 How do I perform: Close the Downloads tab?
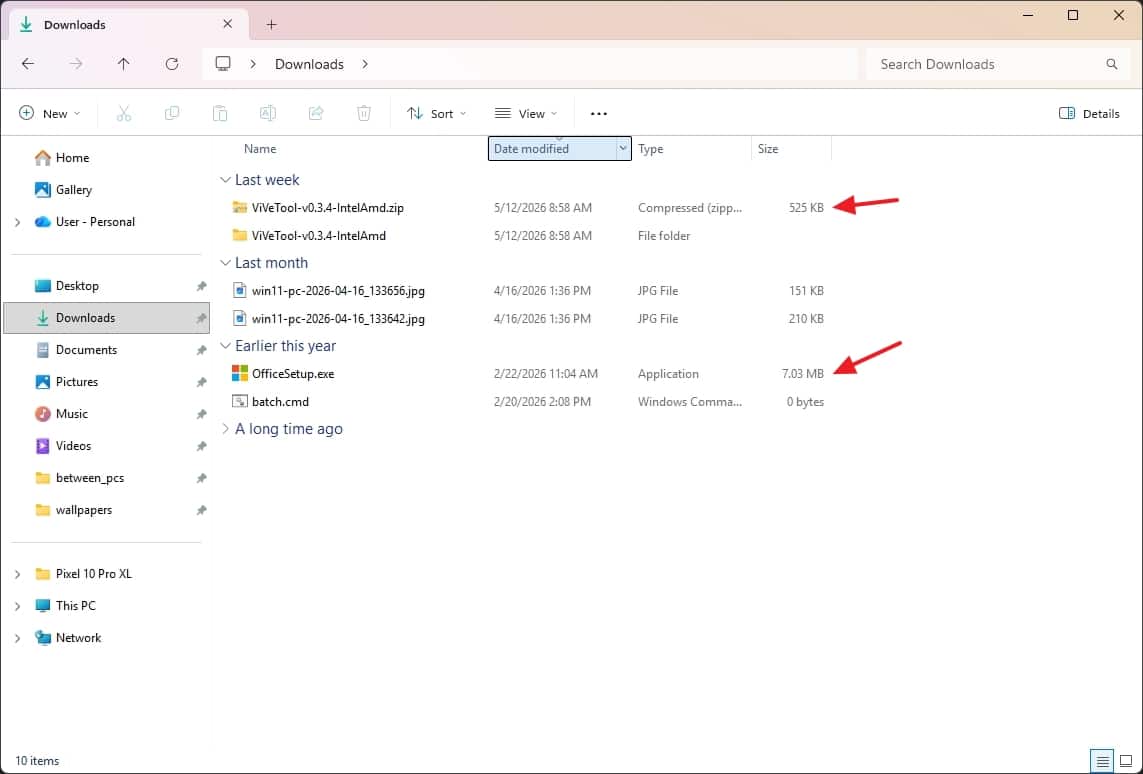point(227,24)
